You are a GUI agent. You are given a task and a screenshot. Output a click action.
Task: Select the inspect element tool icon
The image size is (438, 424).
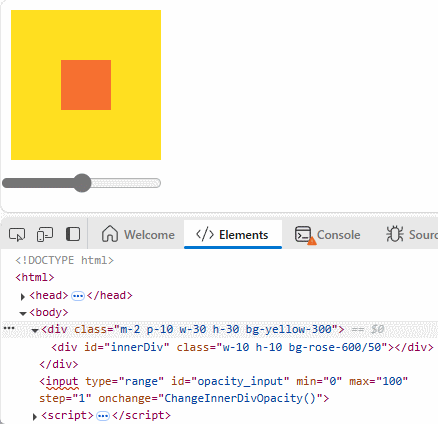click(17, 234)
